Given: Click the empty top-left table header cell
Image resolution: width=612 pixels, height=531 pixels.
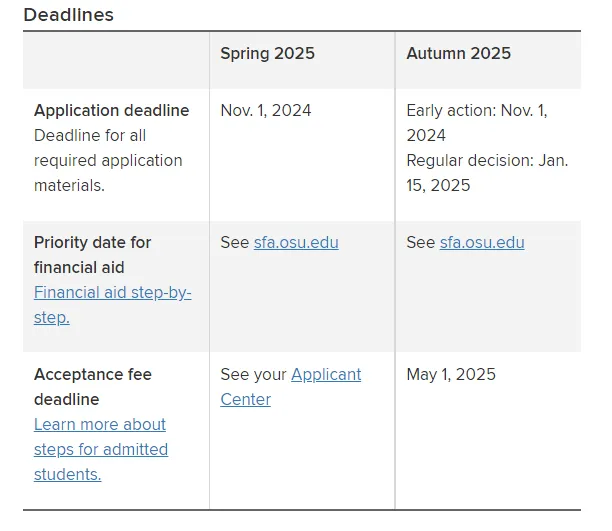Looking at the screenshot, I should pyautogui.click(x=116, y=60).
